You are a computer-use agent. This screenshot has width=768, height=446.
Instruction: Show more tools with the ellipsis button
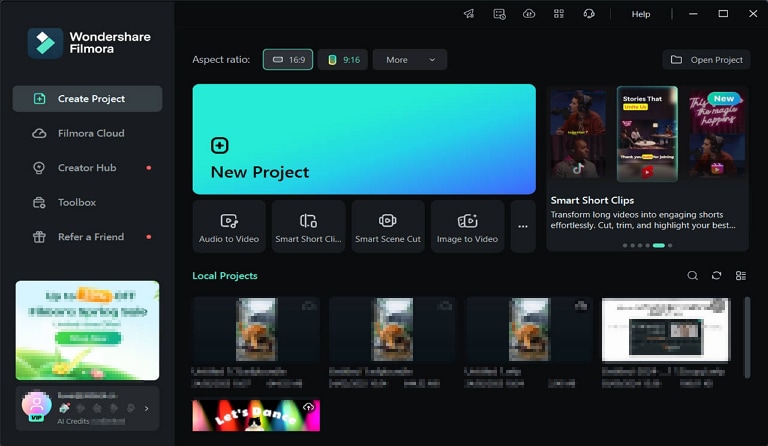pyautogui.click(x=523, y=226)
